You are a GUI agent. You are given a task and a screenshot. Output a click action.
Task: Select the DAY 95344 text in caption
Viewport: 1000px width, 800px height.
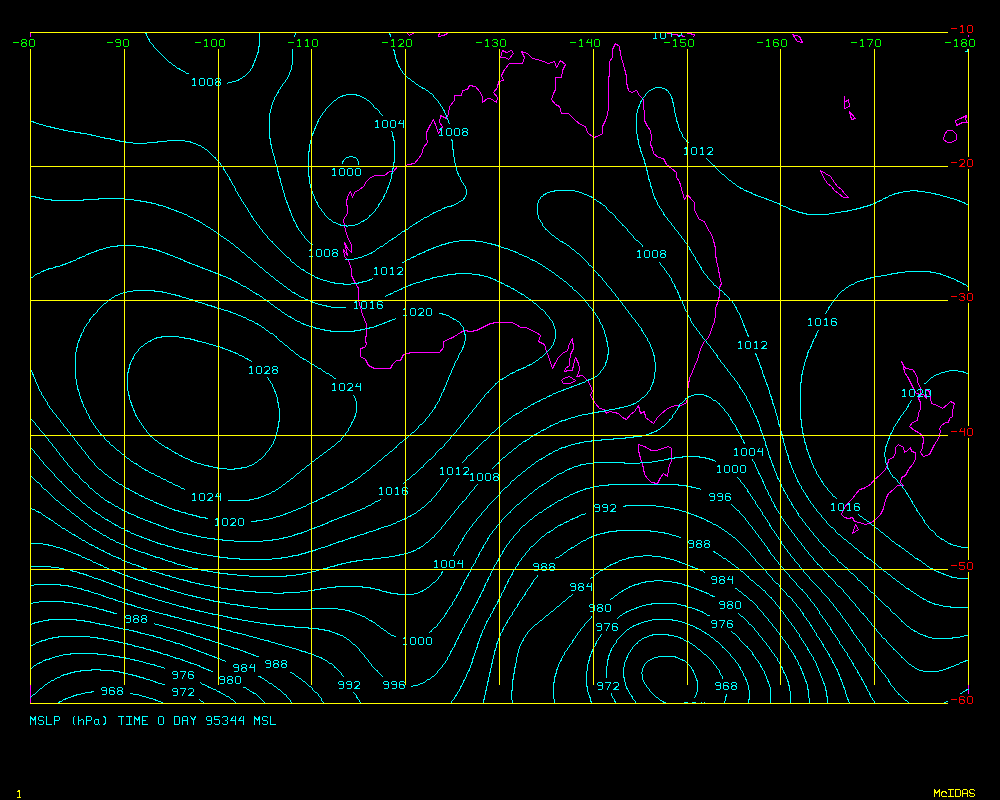(217, 720)
